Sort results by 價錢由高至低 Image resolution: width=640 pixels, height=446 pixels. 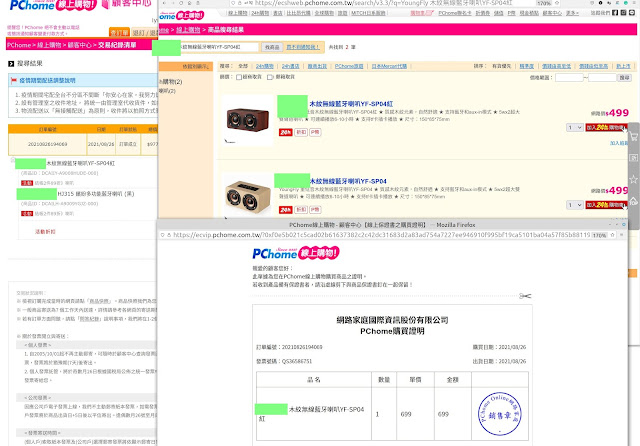click(556, 66)
